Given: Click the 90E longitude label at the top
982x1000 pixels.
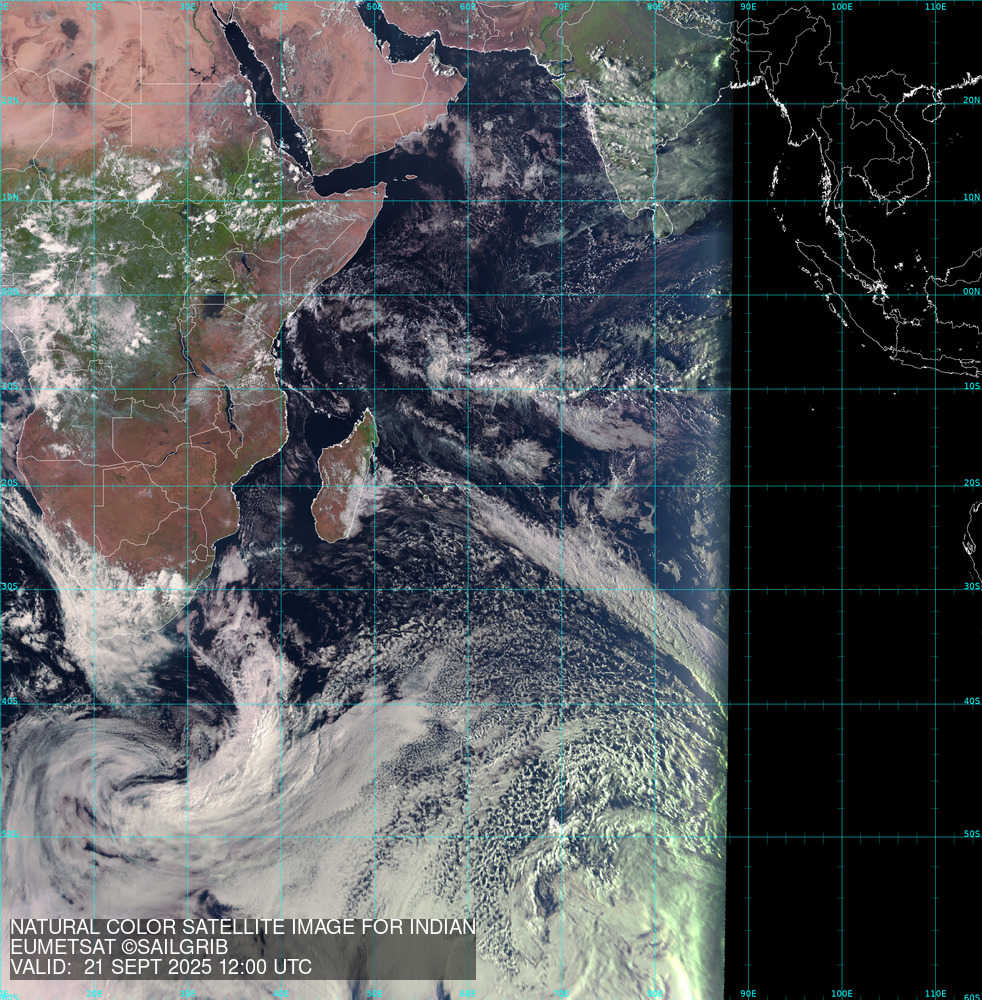Looking at the screenshot, I should click(x=748, y=6).
